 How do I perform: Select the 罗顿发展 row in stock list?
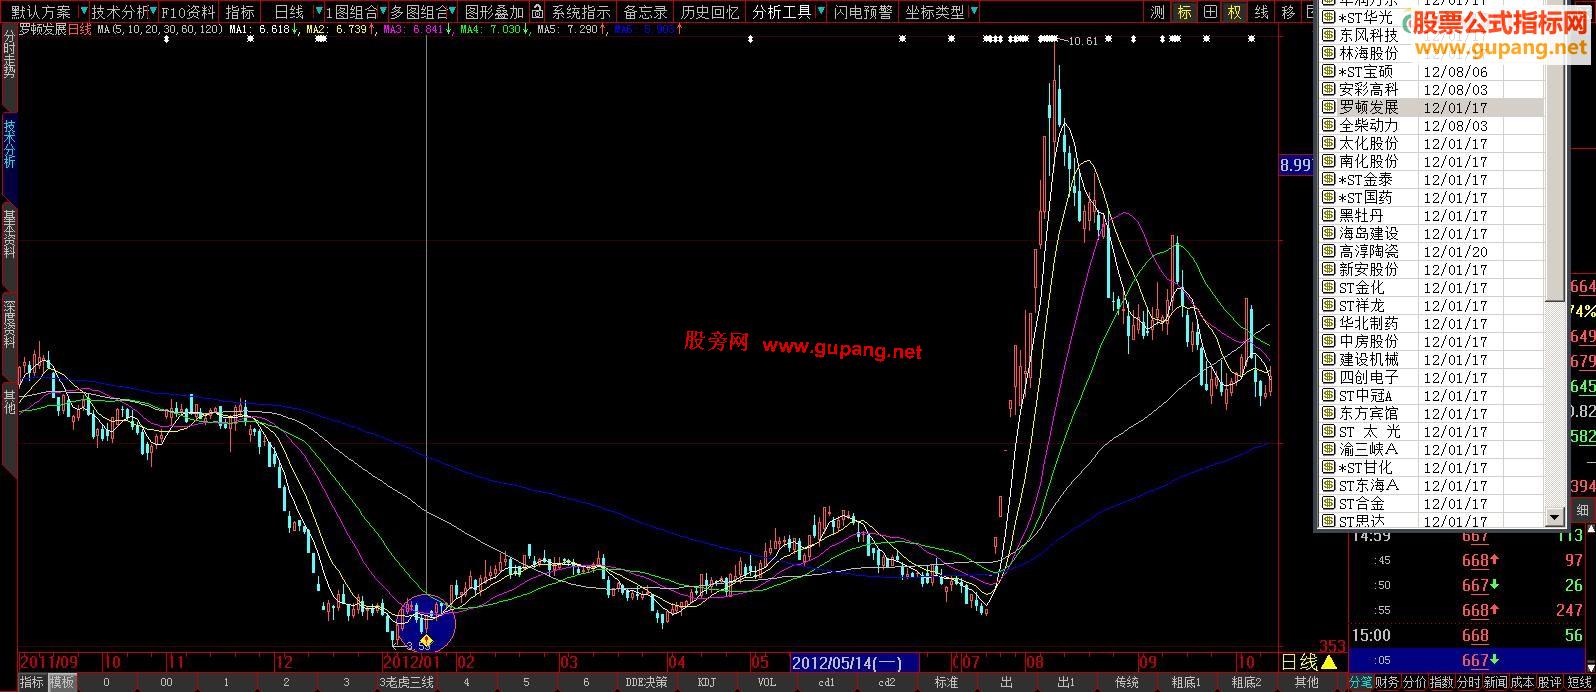coord(1432,107)
